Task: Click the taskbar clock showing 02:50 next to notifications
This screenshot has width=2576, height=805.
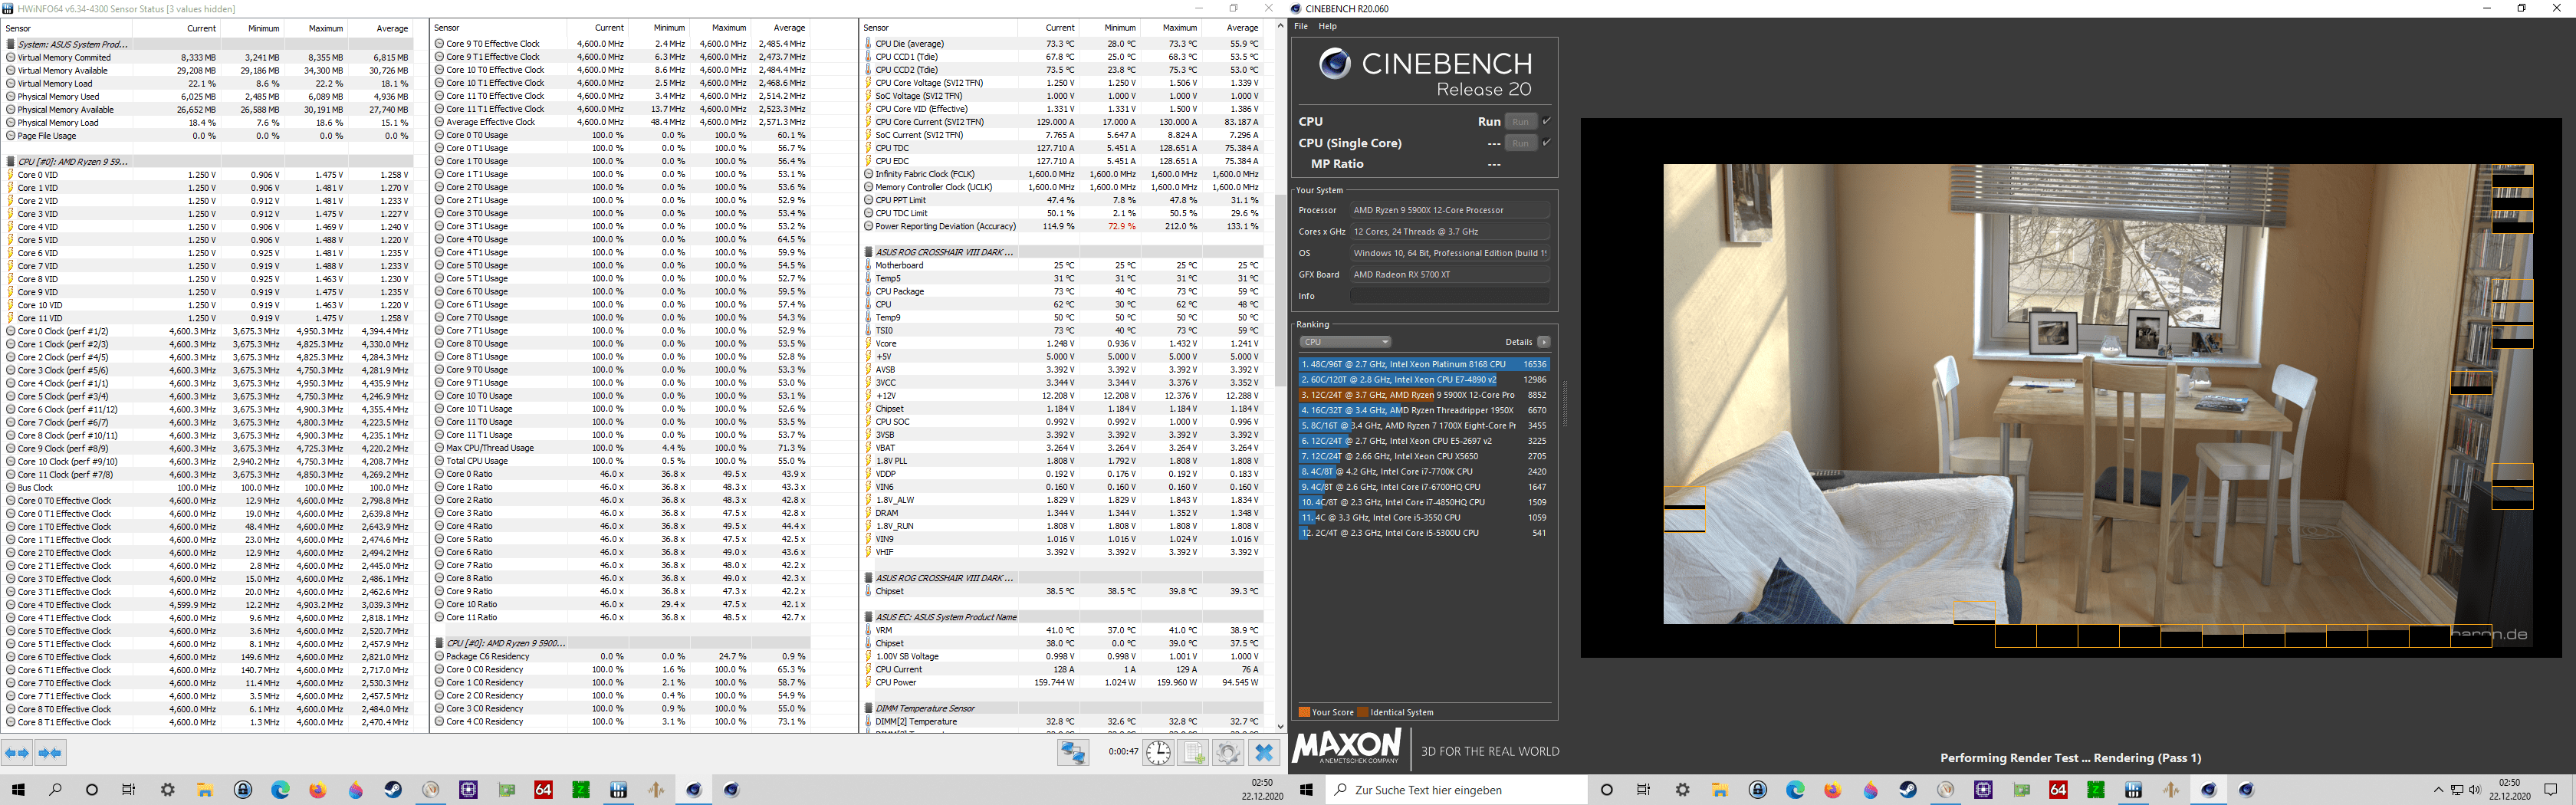Action: pyautogui.click(x=2509, y=790)
